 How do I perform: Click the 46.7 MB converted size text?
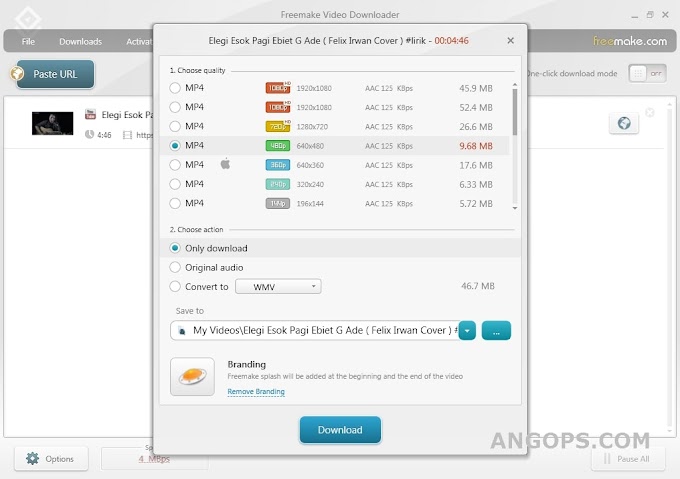[x=478, y=286]
